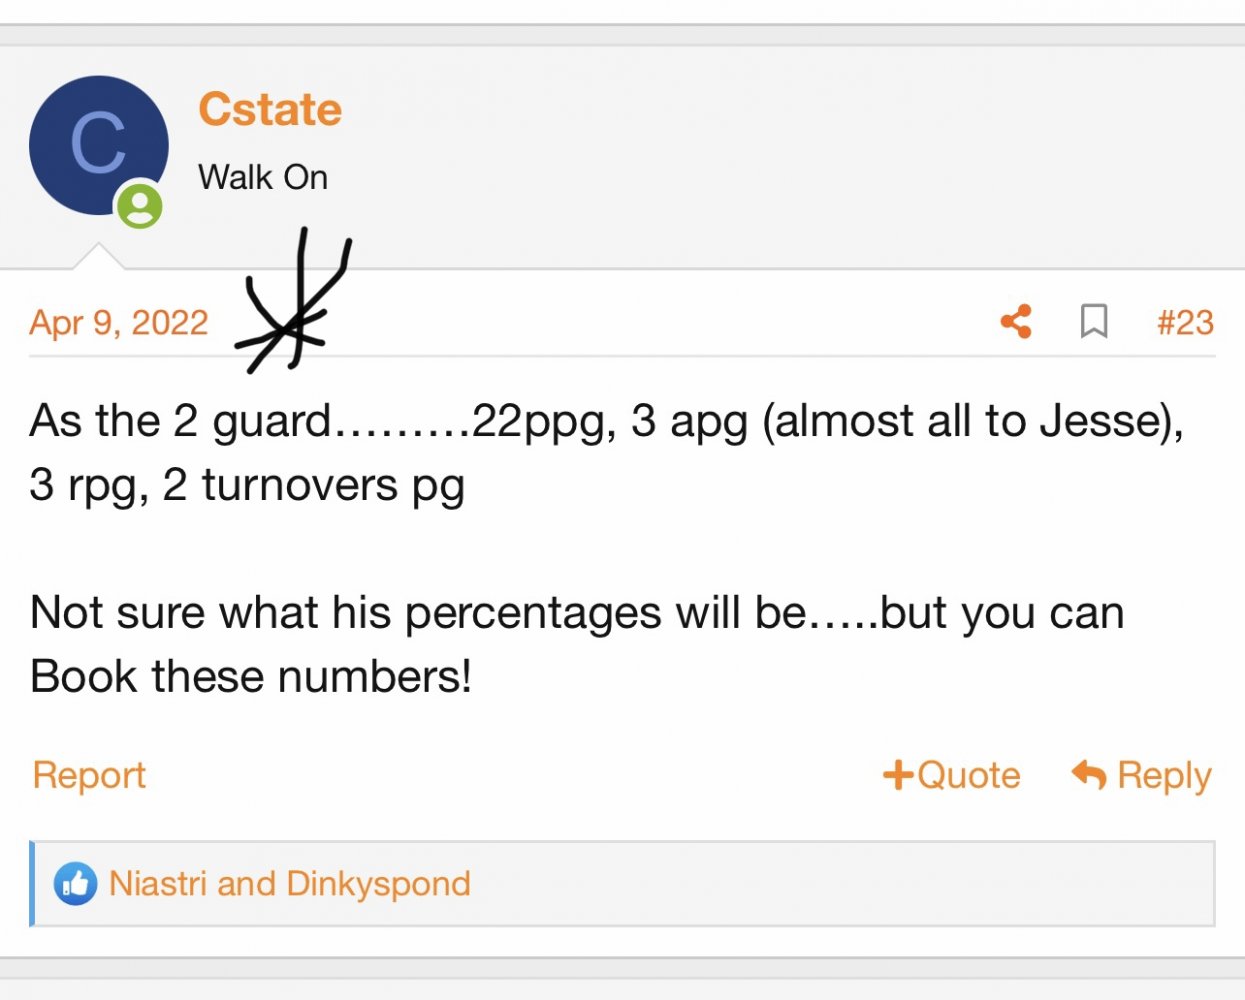1245x1000 pixels.
Task: Click Cstate's circular avatar
Action: click(x=98, y=145)
